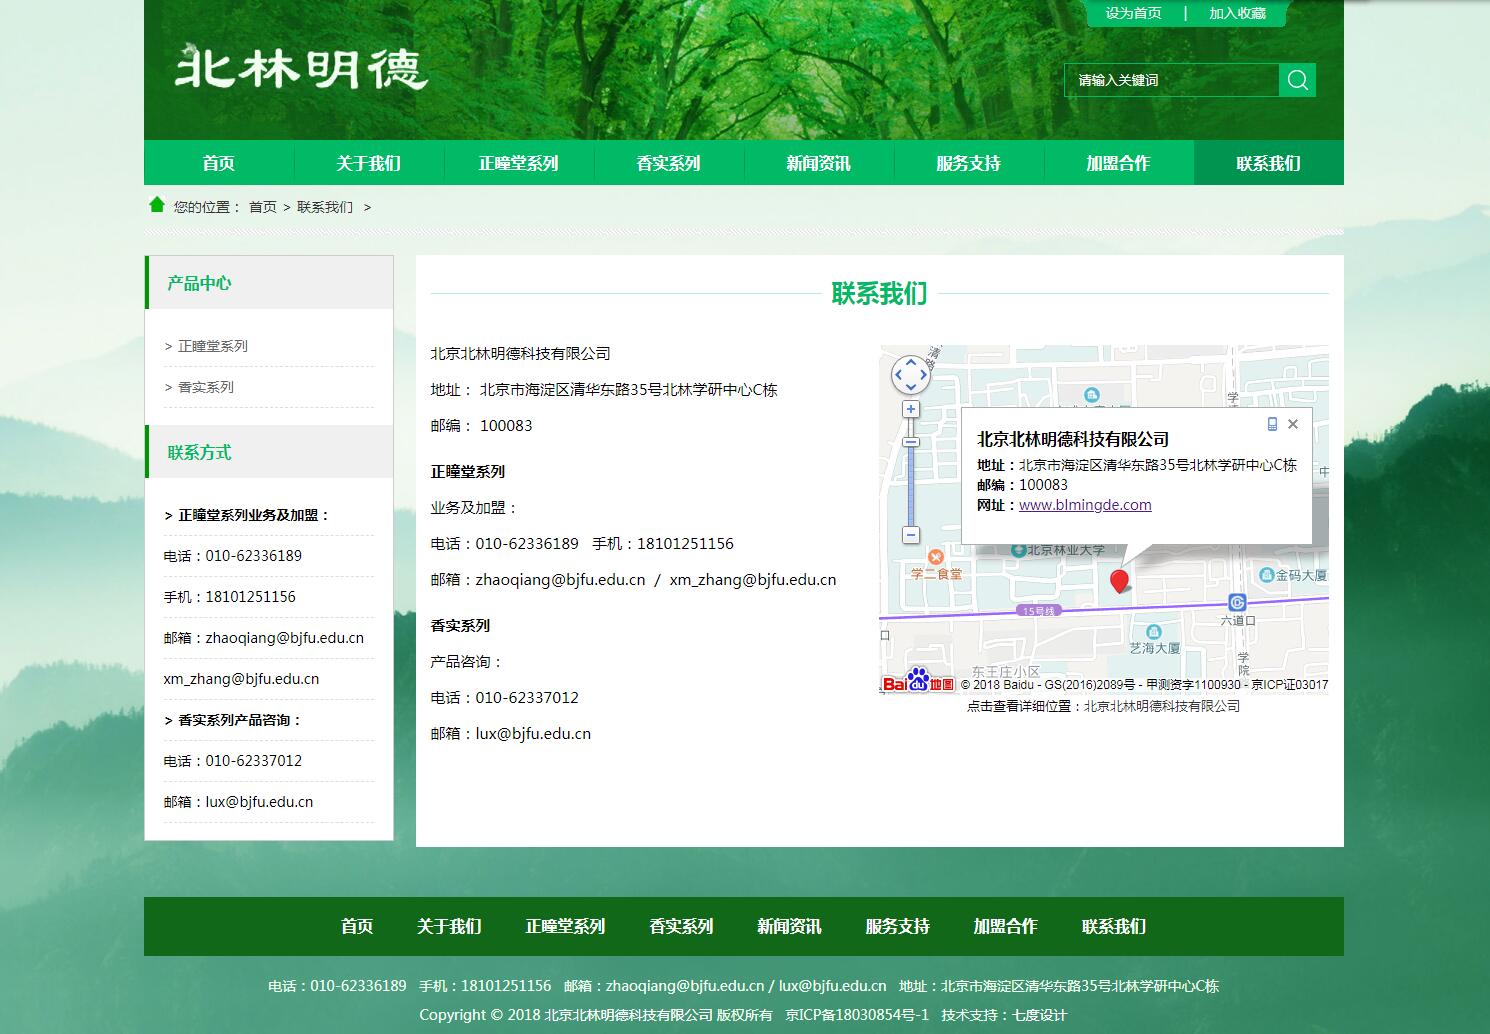Open 新闻资讯 in the main navigation
This screenshot has width=1490, height=1034.
(819, 163)
